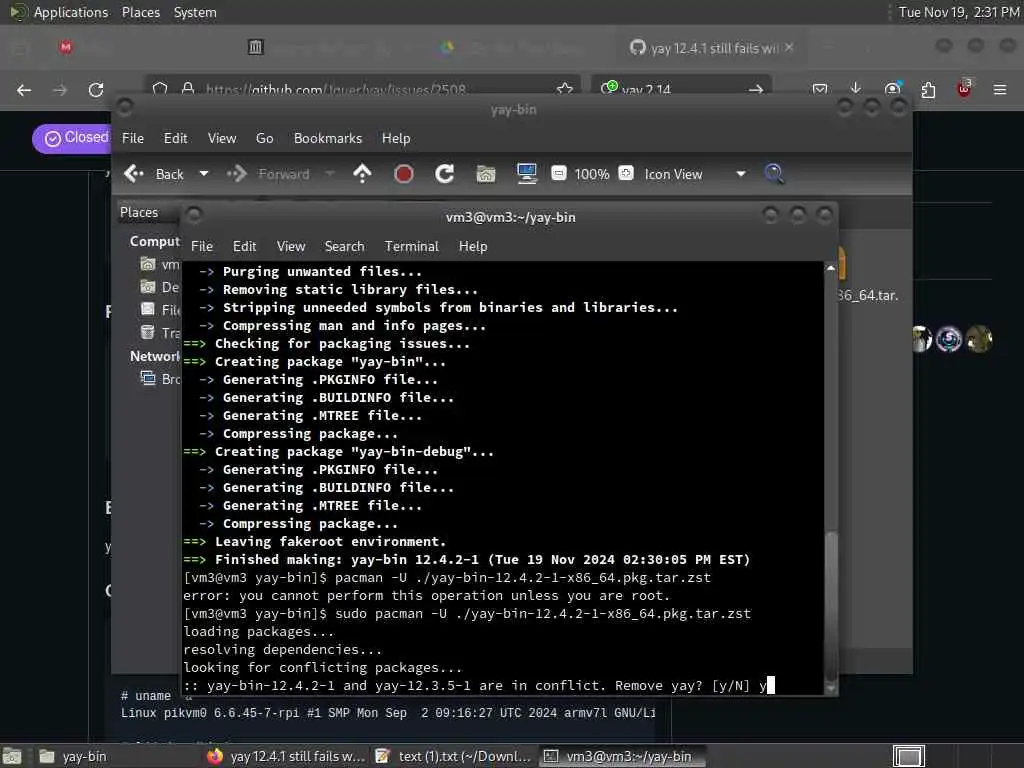Open the System menu in top panel
Image resolution: width=1024 pixels, height=768 pixels.
pos(195,12)
